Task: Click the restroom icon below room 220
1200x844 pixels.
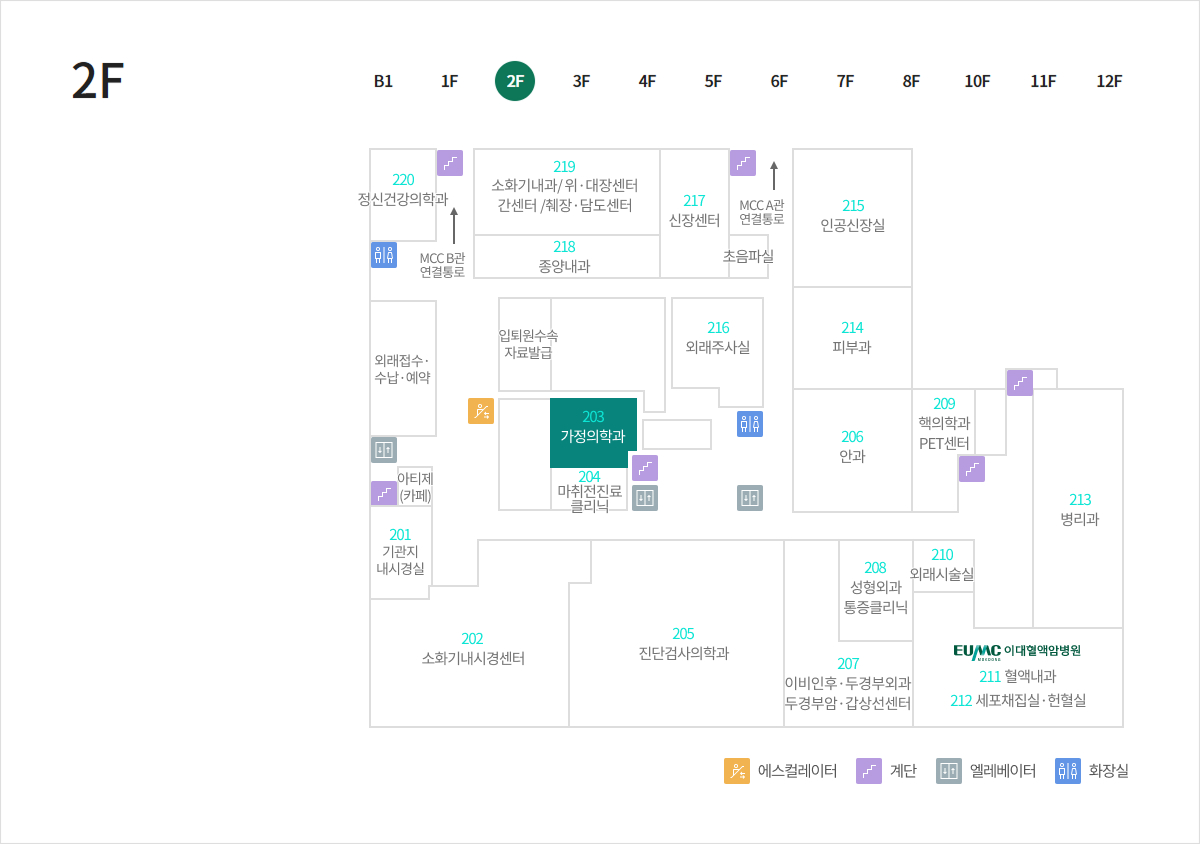Action: (384, 254)
